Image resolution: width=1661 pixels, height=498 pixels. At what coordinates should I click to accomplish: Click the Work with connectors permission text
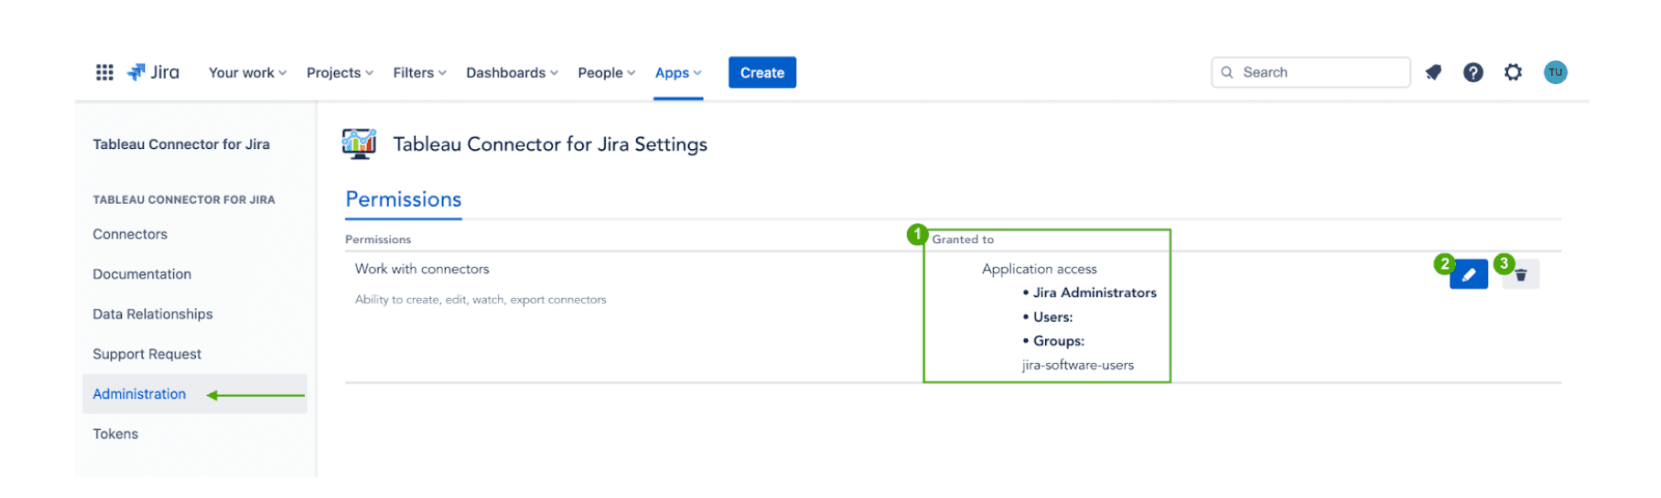tap(422, 269)
